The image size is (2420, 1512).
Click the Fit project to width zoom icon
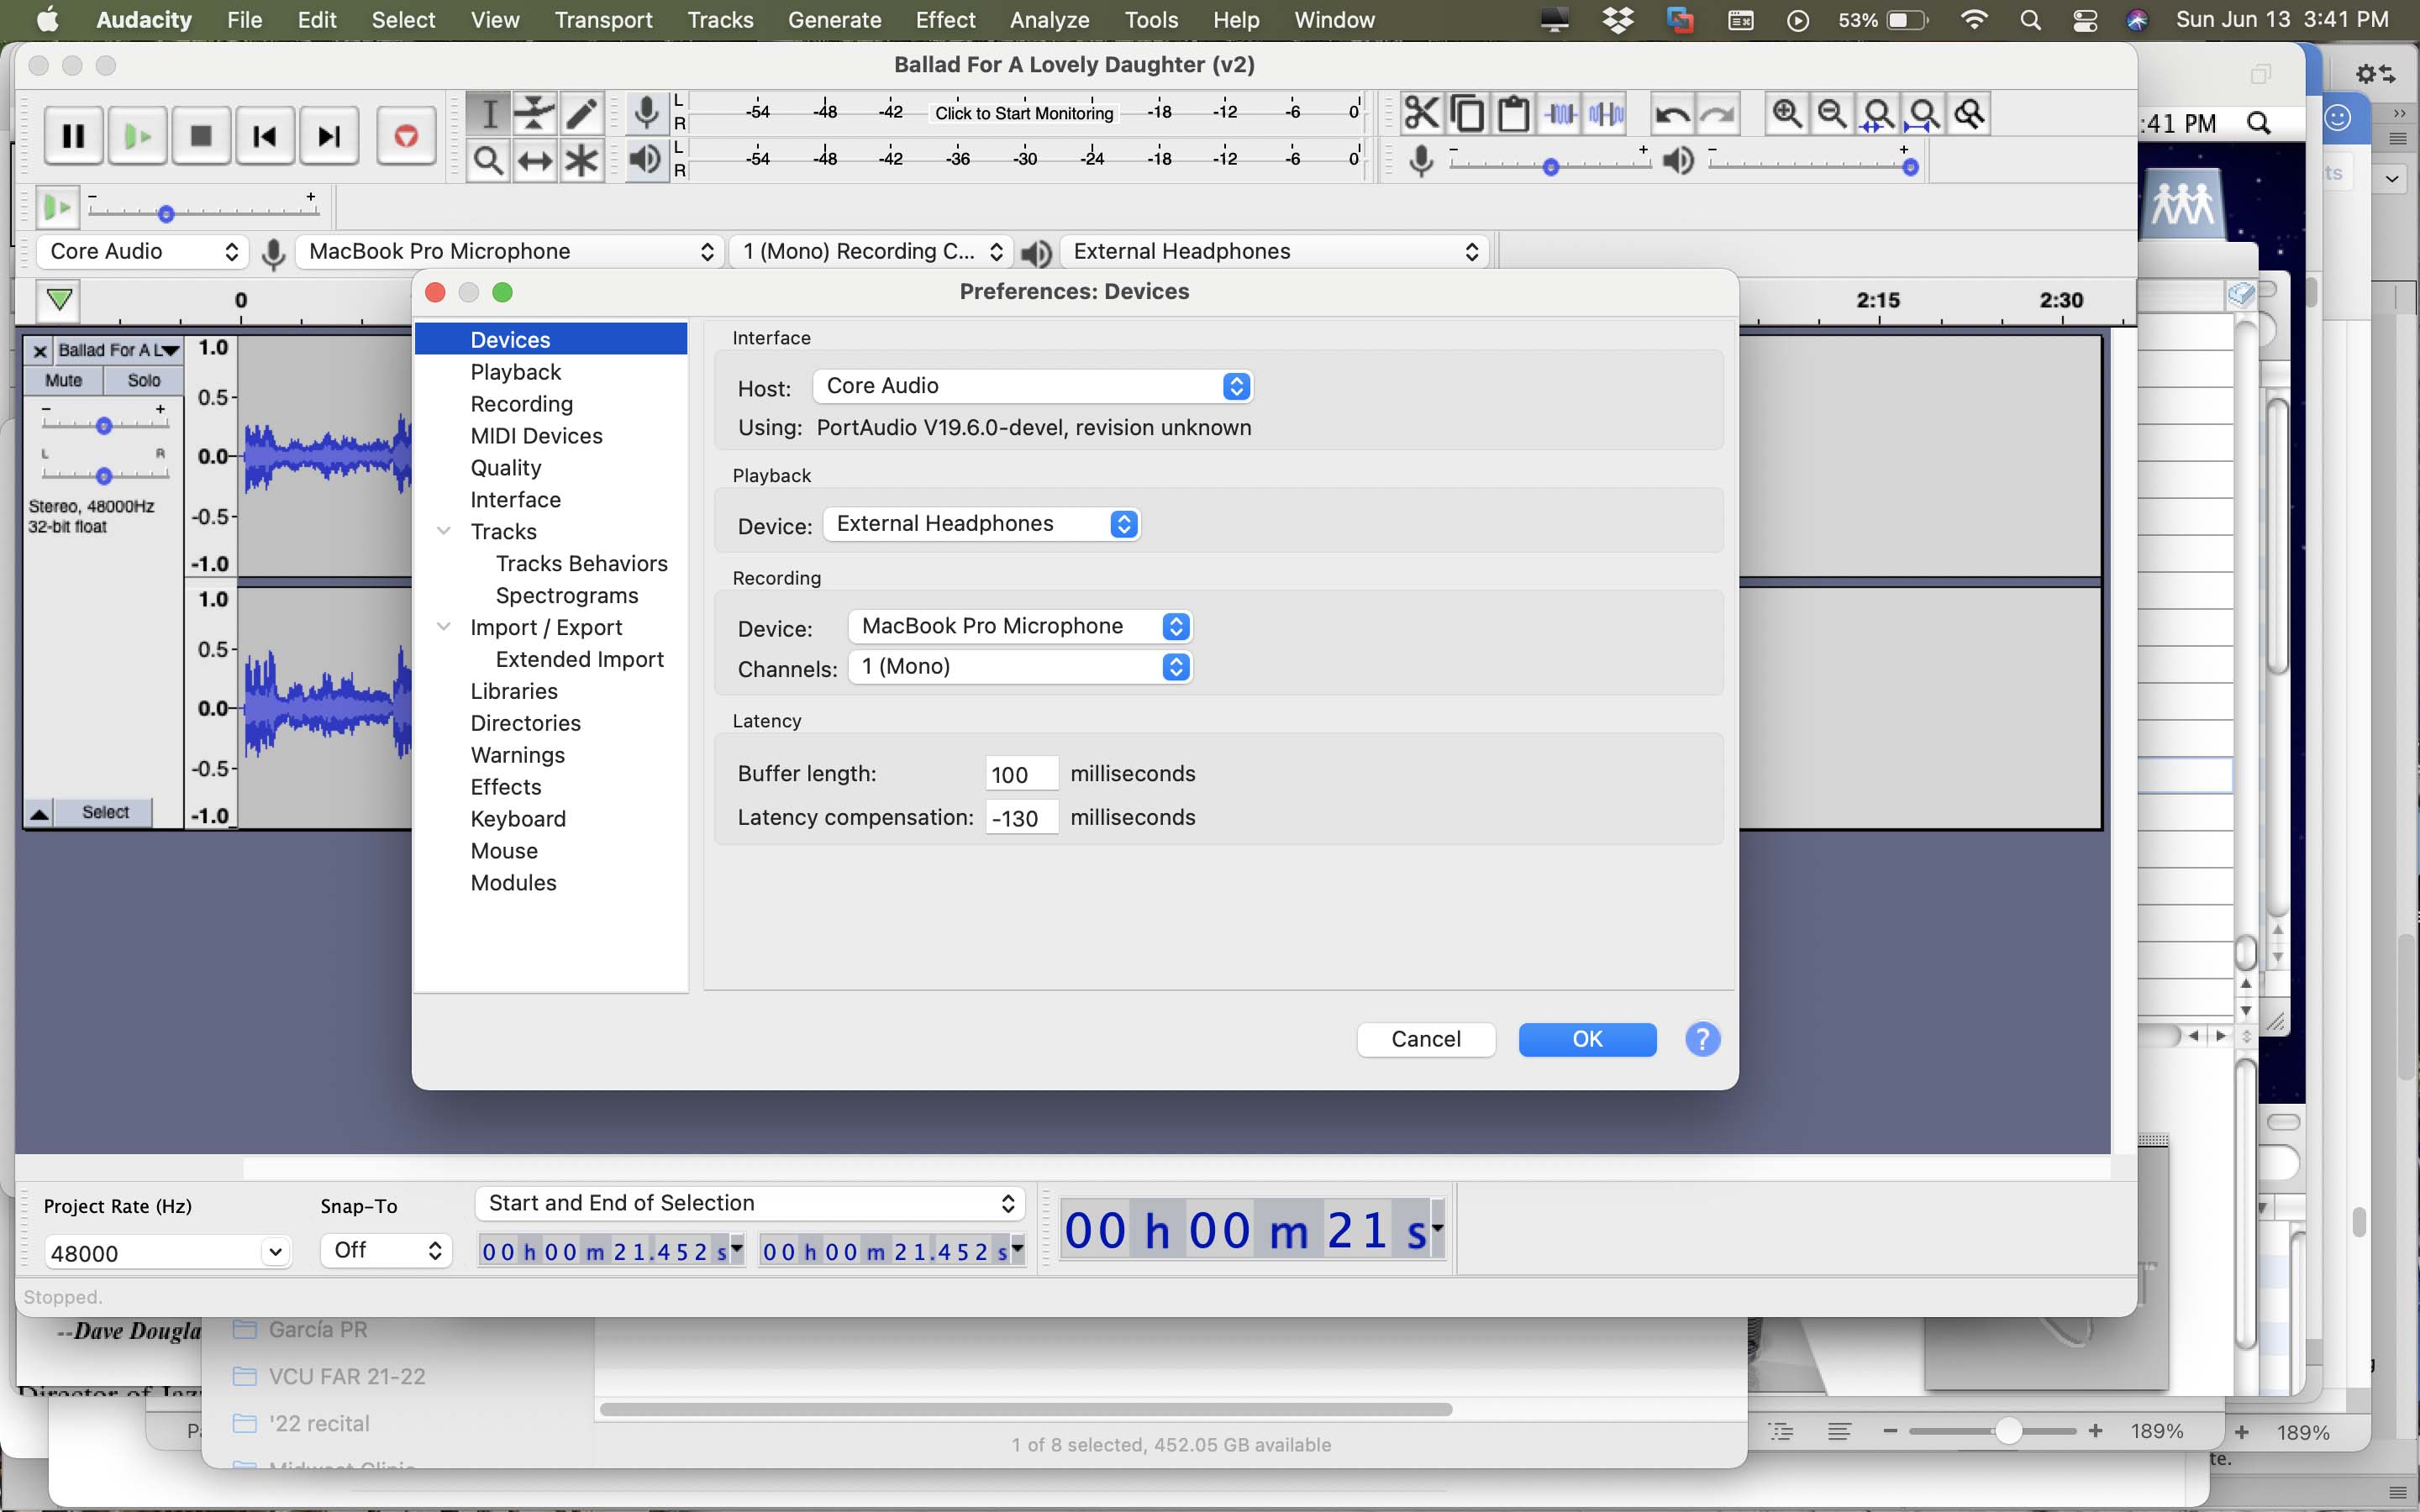[1923, 113]
